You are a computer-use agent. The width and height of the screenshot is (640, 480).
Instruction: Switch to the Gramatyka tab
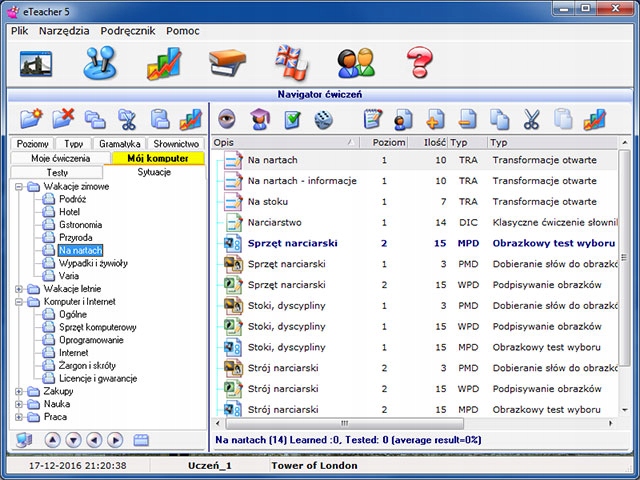coord(119,144)
